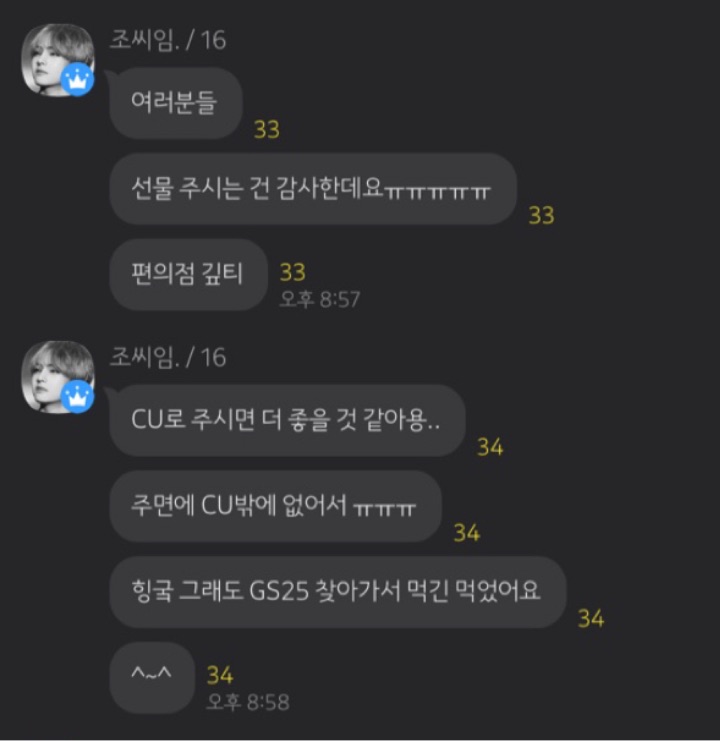The image size is (720, 741).
Task: Tap the '여러분들' message bubble
Action: pos(176,103)
